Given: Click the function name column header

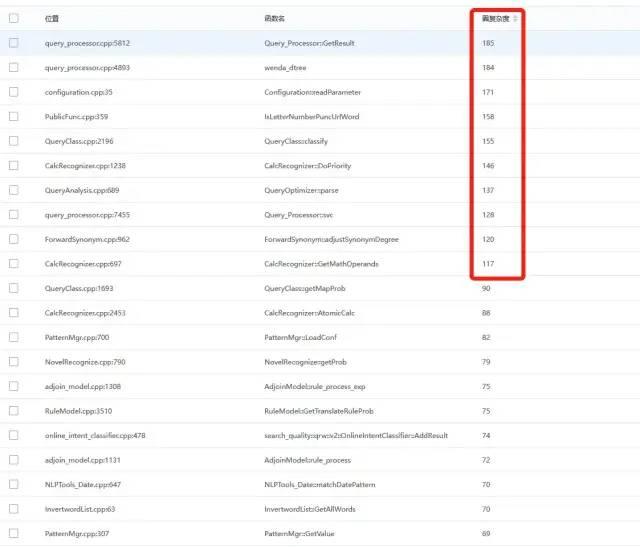Looking at the screenshot, I should (274, 18).
